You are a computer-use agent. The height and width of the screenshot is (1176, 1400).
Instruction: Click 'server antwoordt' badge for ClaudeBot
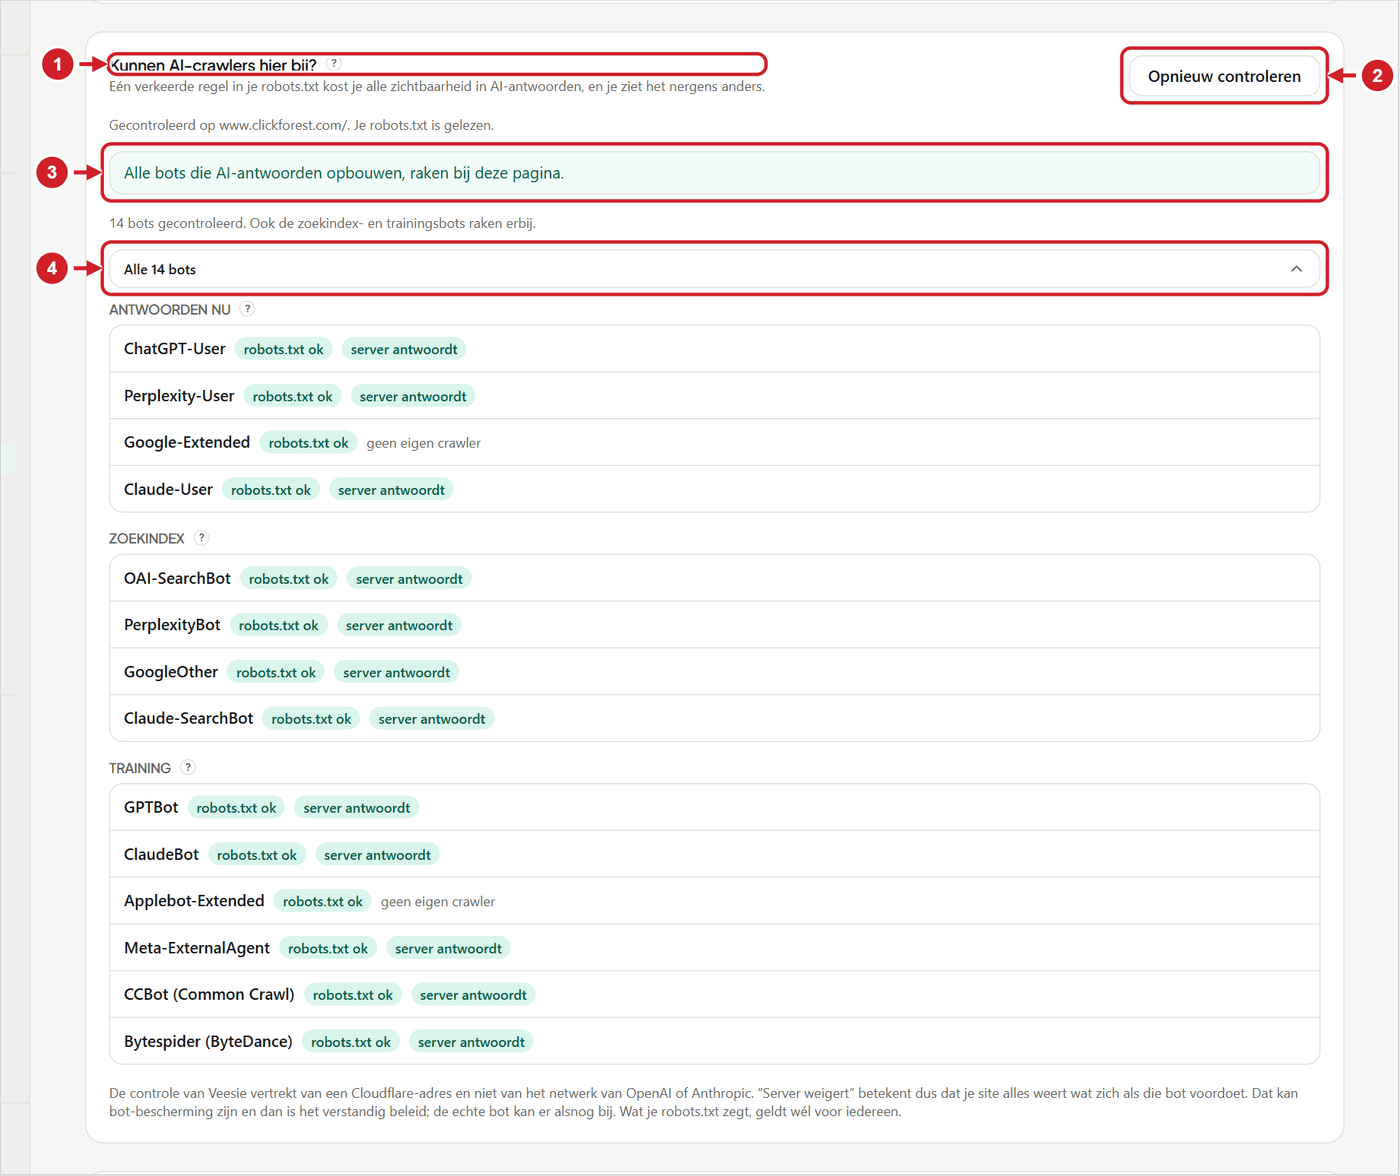click(x=377, y=855)
